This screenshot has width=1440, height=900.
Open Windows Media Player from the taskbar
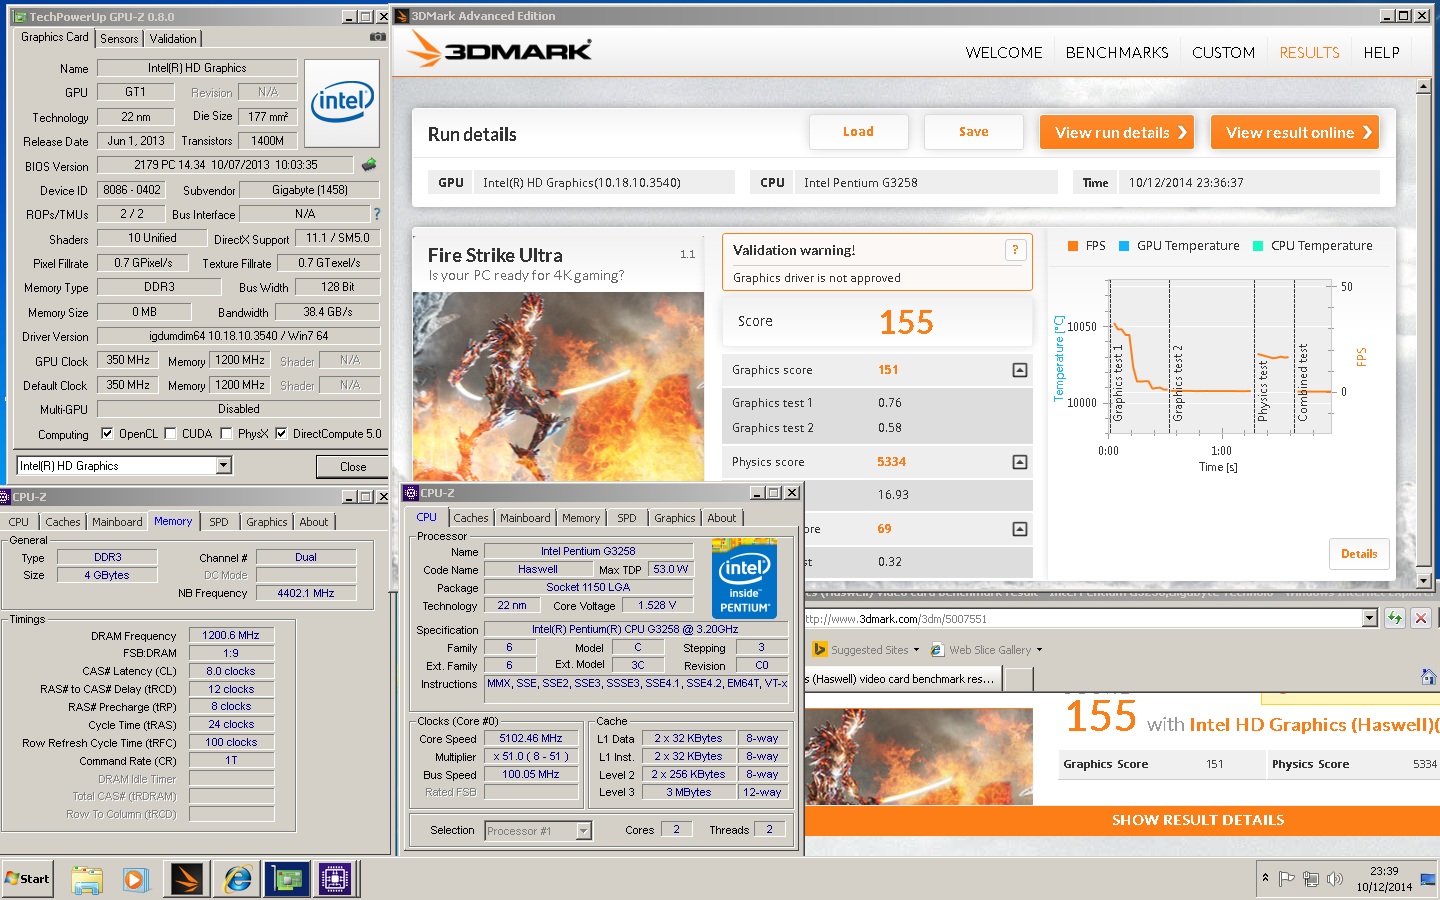(135, 880)
